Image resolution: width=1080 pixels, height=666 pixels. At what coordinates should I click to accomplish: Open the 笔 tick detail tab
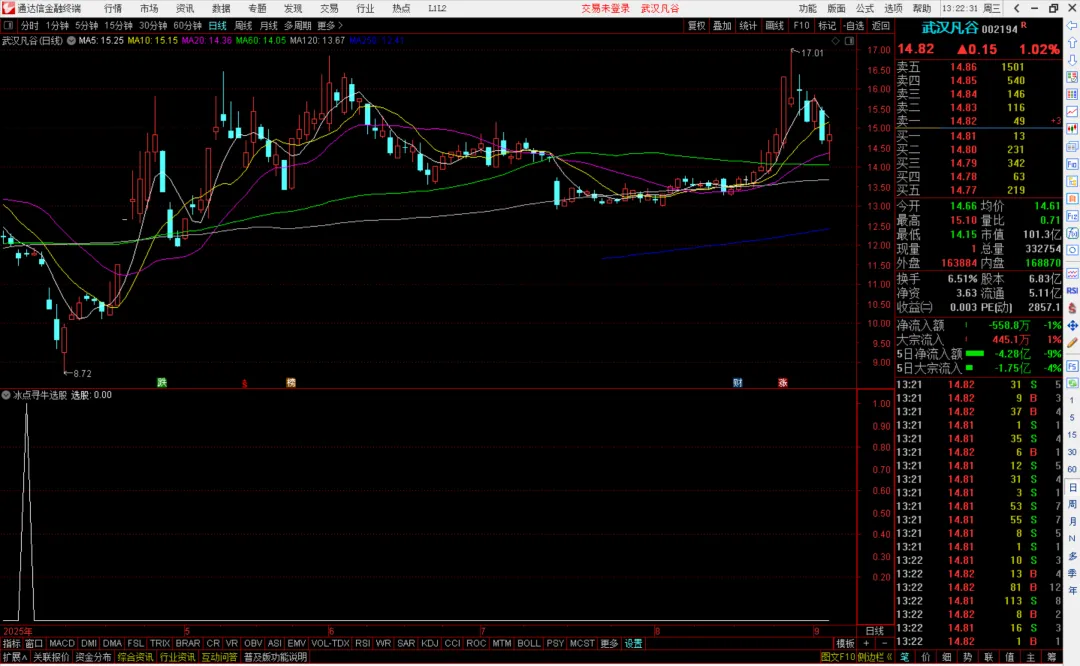[x=904, y=658]
